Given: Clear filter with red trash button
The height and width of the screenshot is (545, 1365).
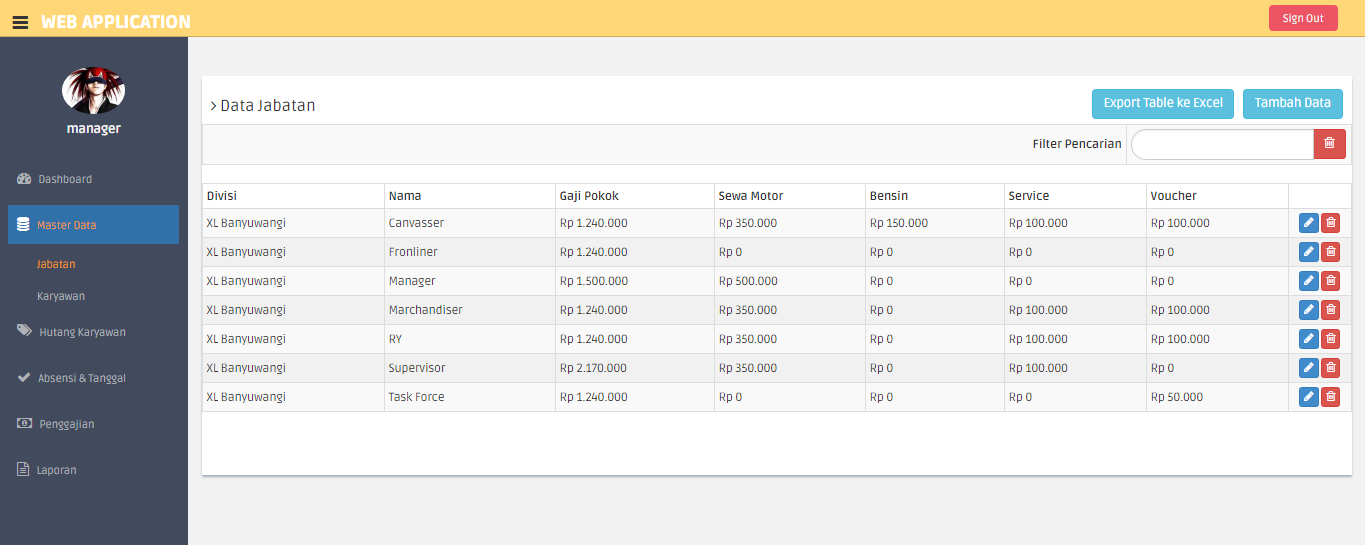Looking at the screenshot, I should [x=1329, y=144].
